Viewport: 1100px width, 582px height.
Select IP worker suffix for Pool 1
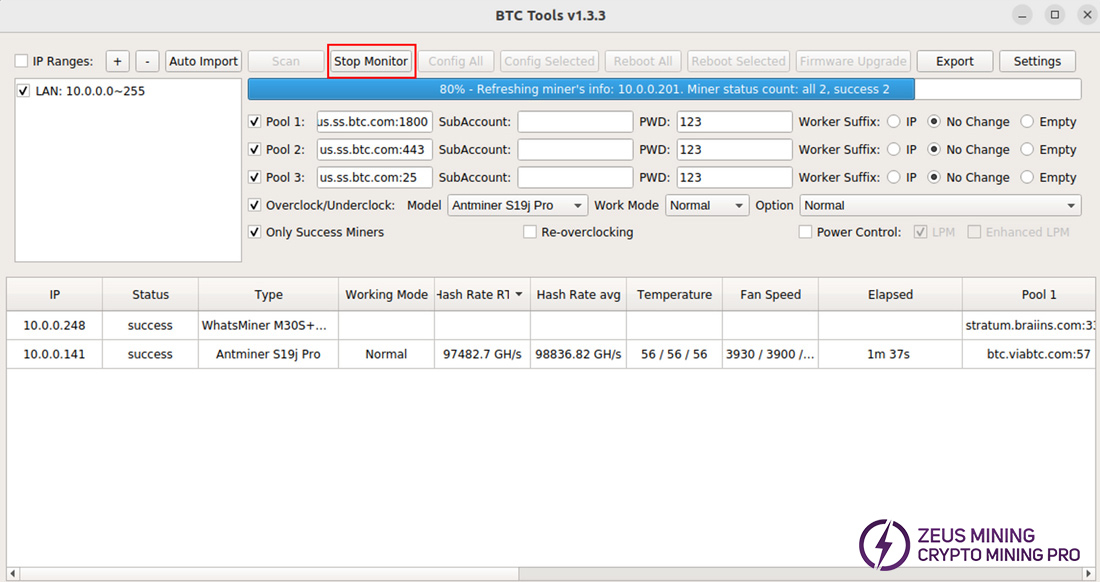click(893, 122)
